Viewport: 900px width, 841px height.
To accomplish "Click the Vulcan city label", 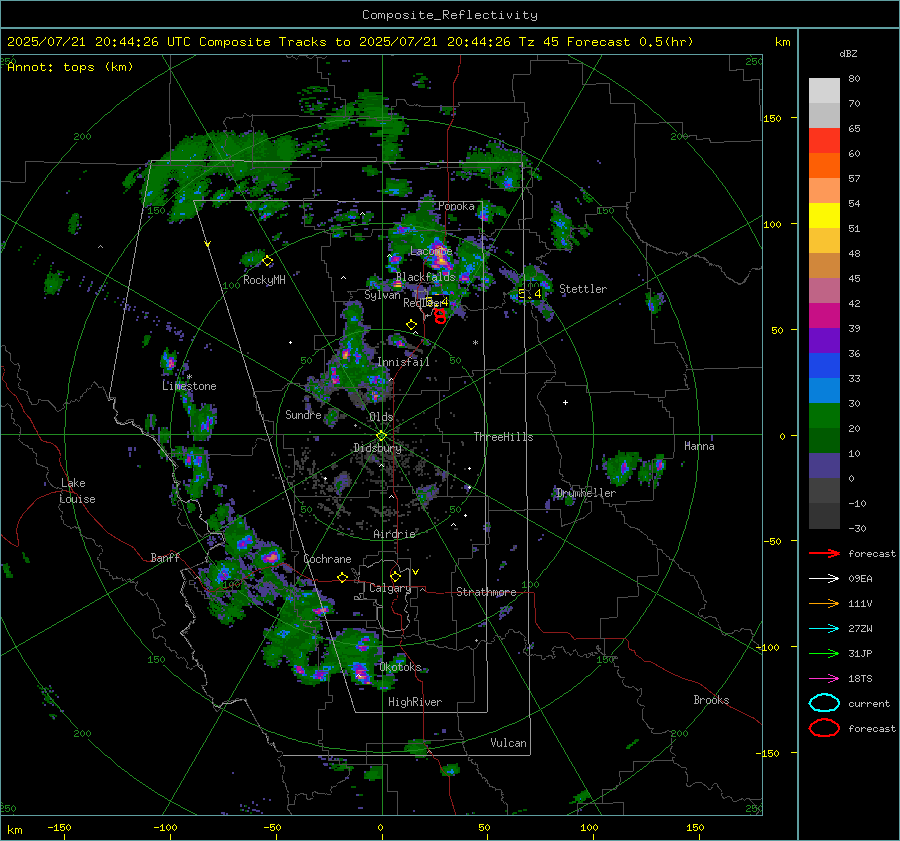I will point(508,743).
